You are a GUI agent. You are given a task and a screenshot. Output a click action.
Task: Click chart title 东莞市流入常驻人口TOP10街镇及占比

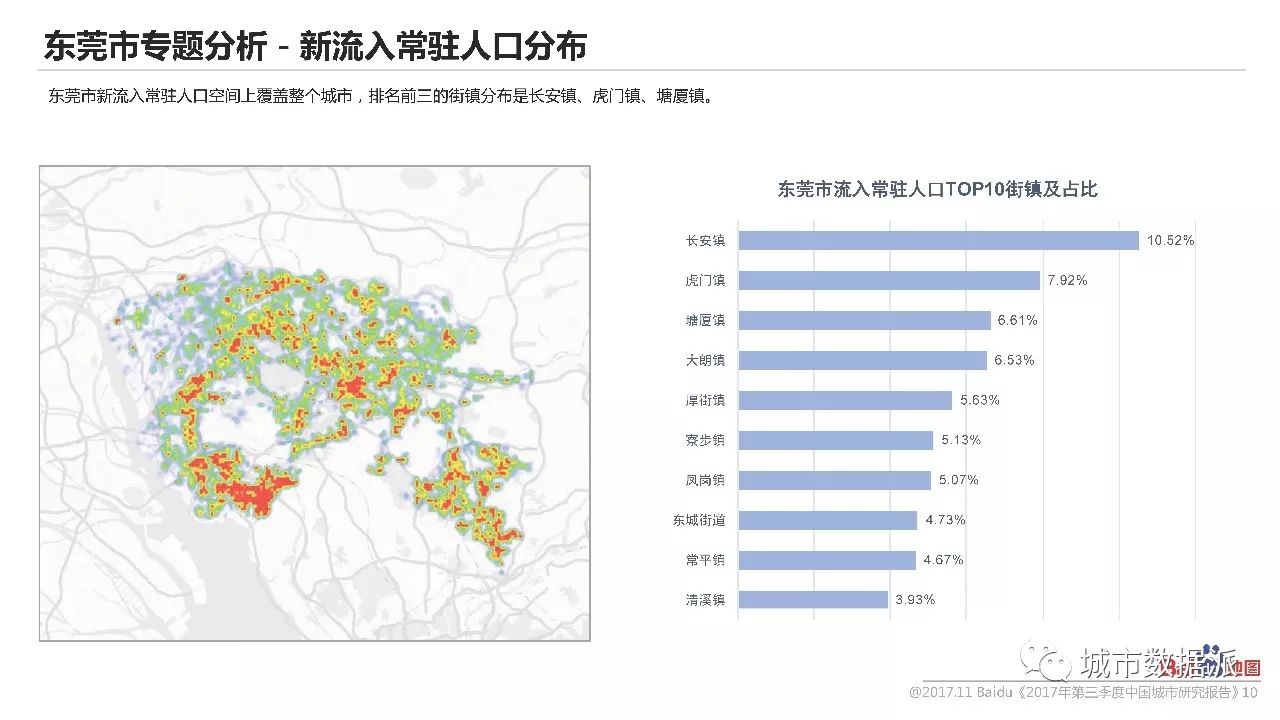point(937,190)
